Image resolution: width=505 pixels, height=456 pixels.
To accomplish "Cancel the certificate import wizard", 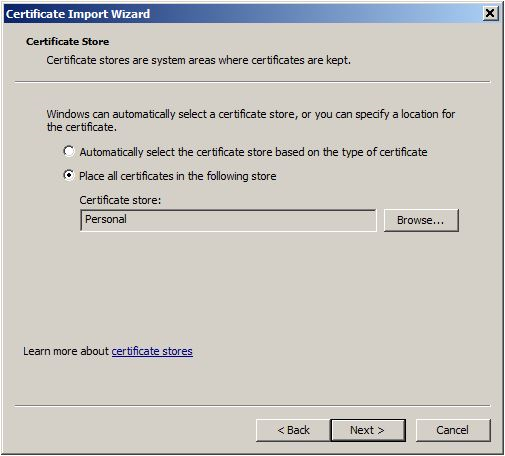I will point(453,430).
